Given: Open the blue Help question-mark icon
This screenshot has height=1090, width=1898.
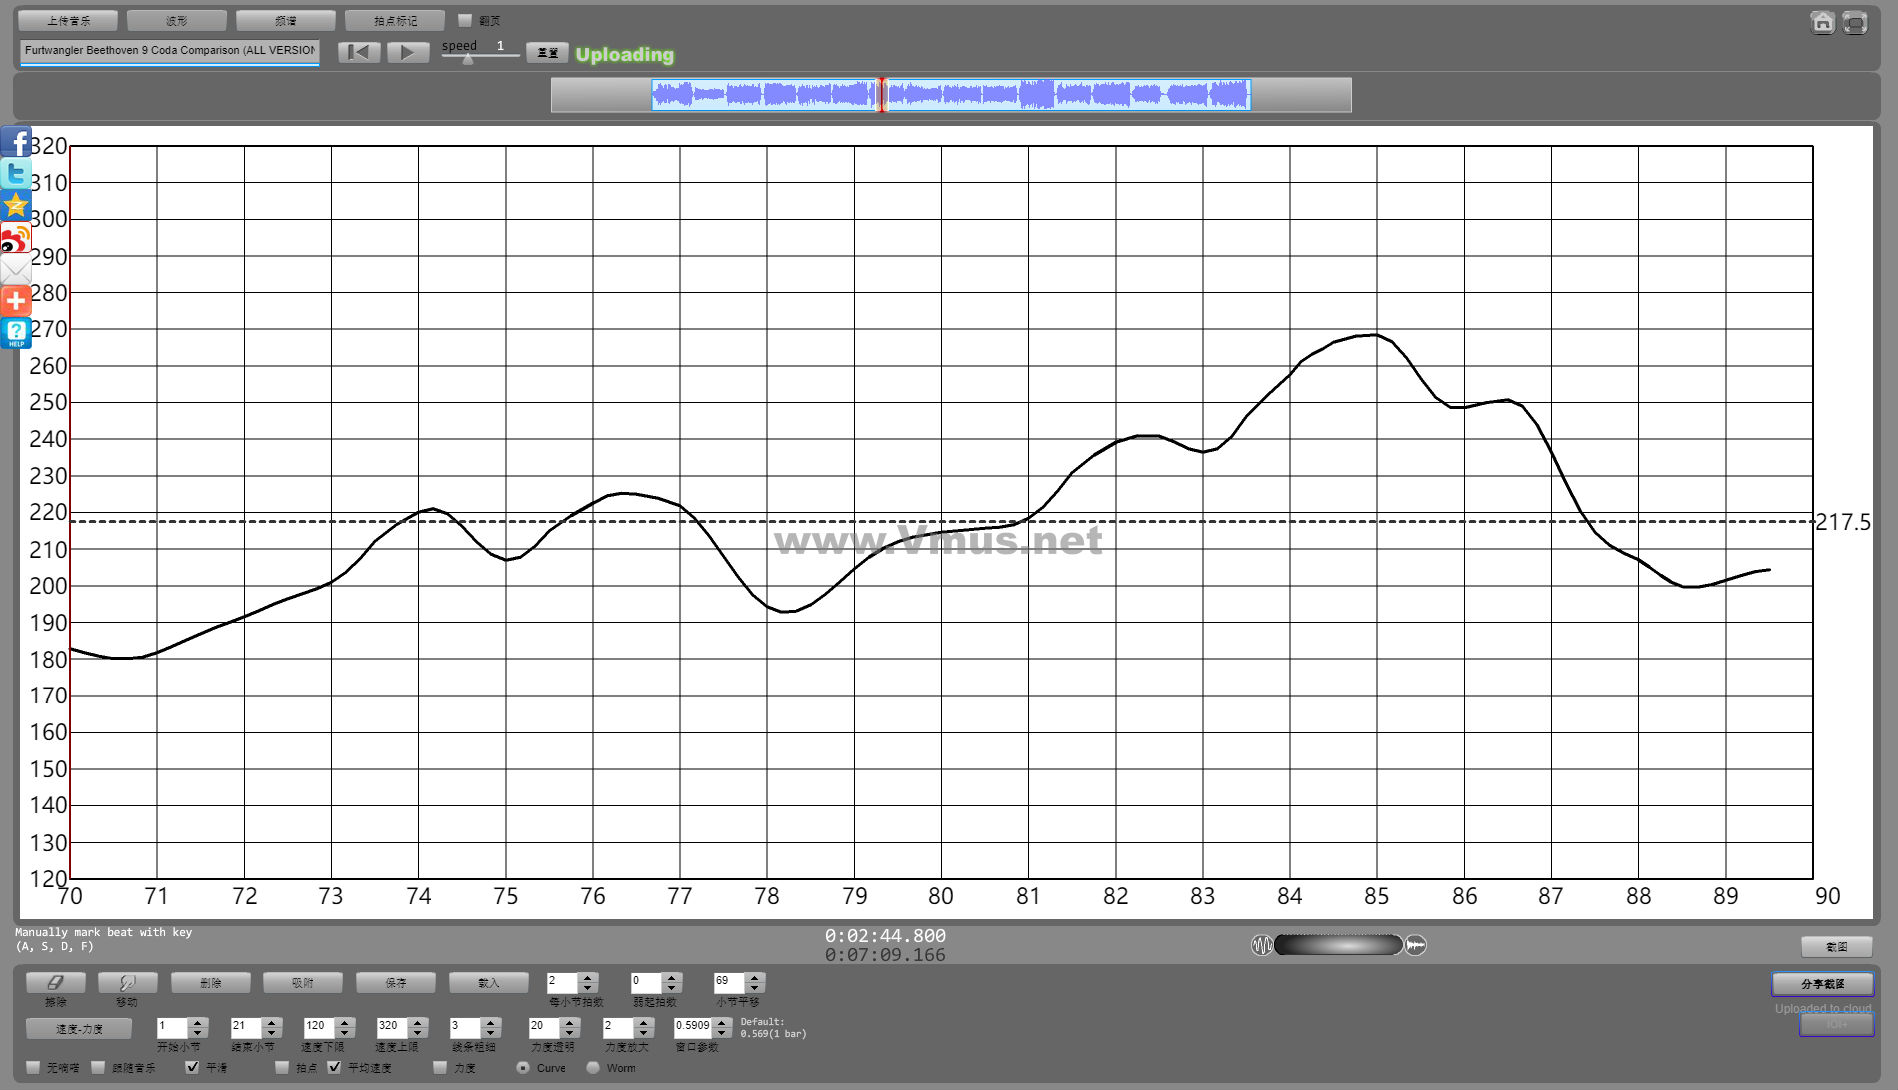Looking at the screenshot, I should [16, 333].
